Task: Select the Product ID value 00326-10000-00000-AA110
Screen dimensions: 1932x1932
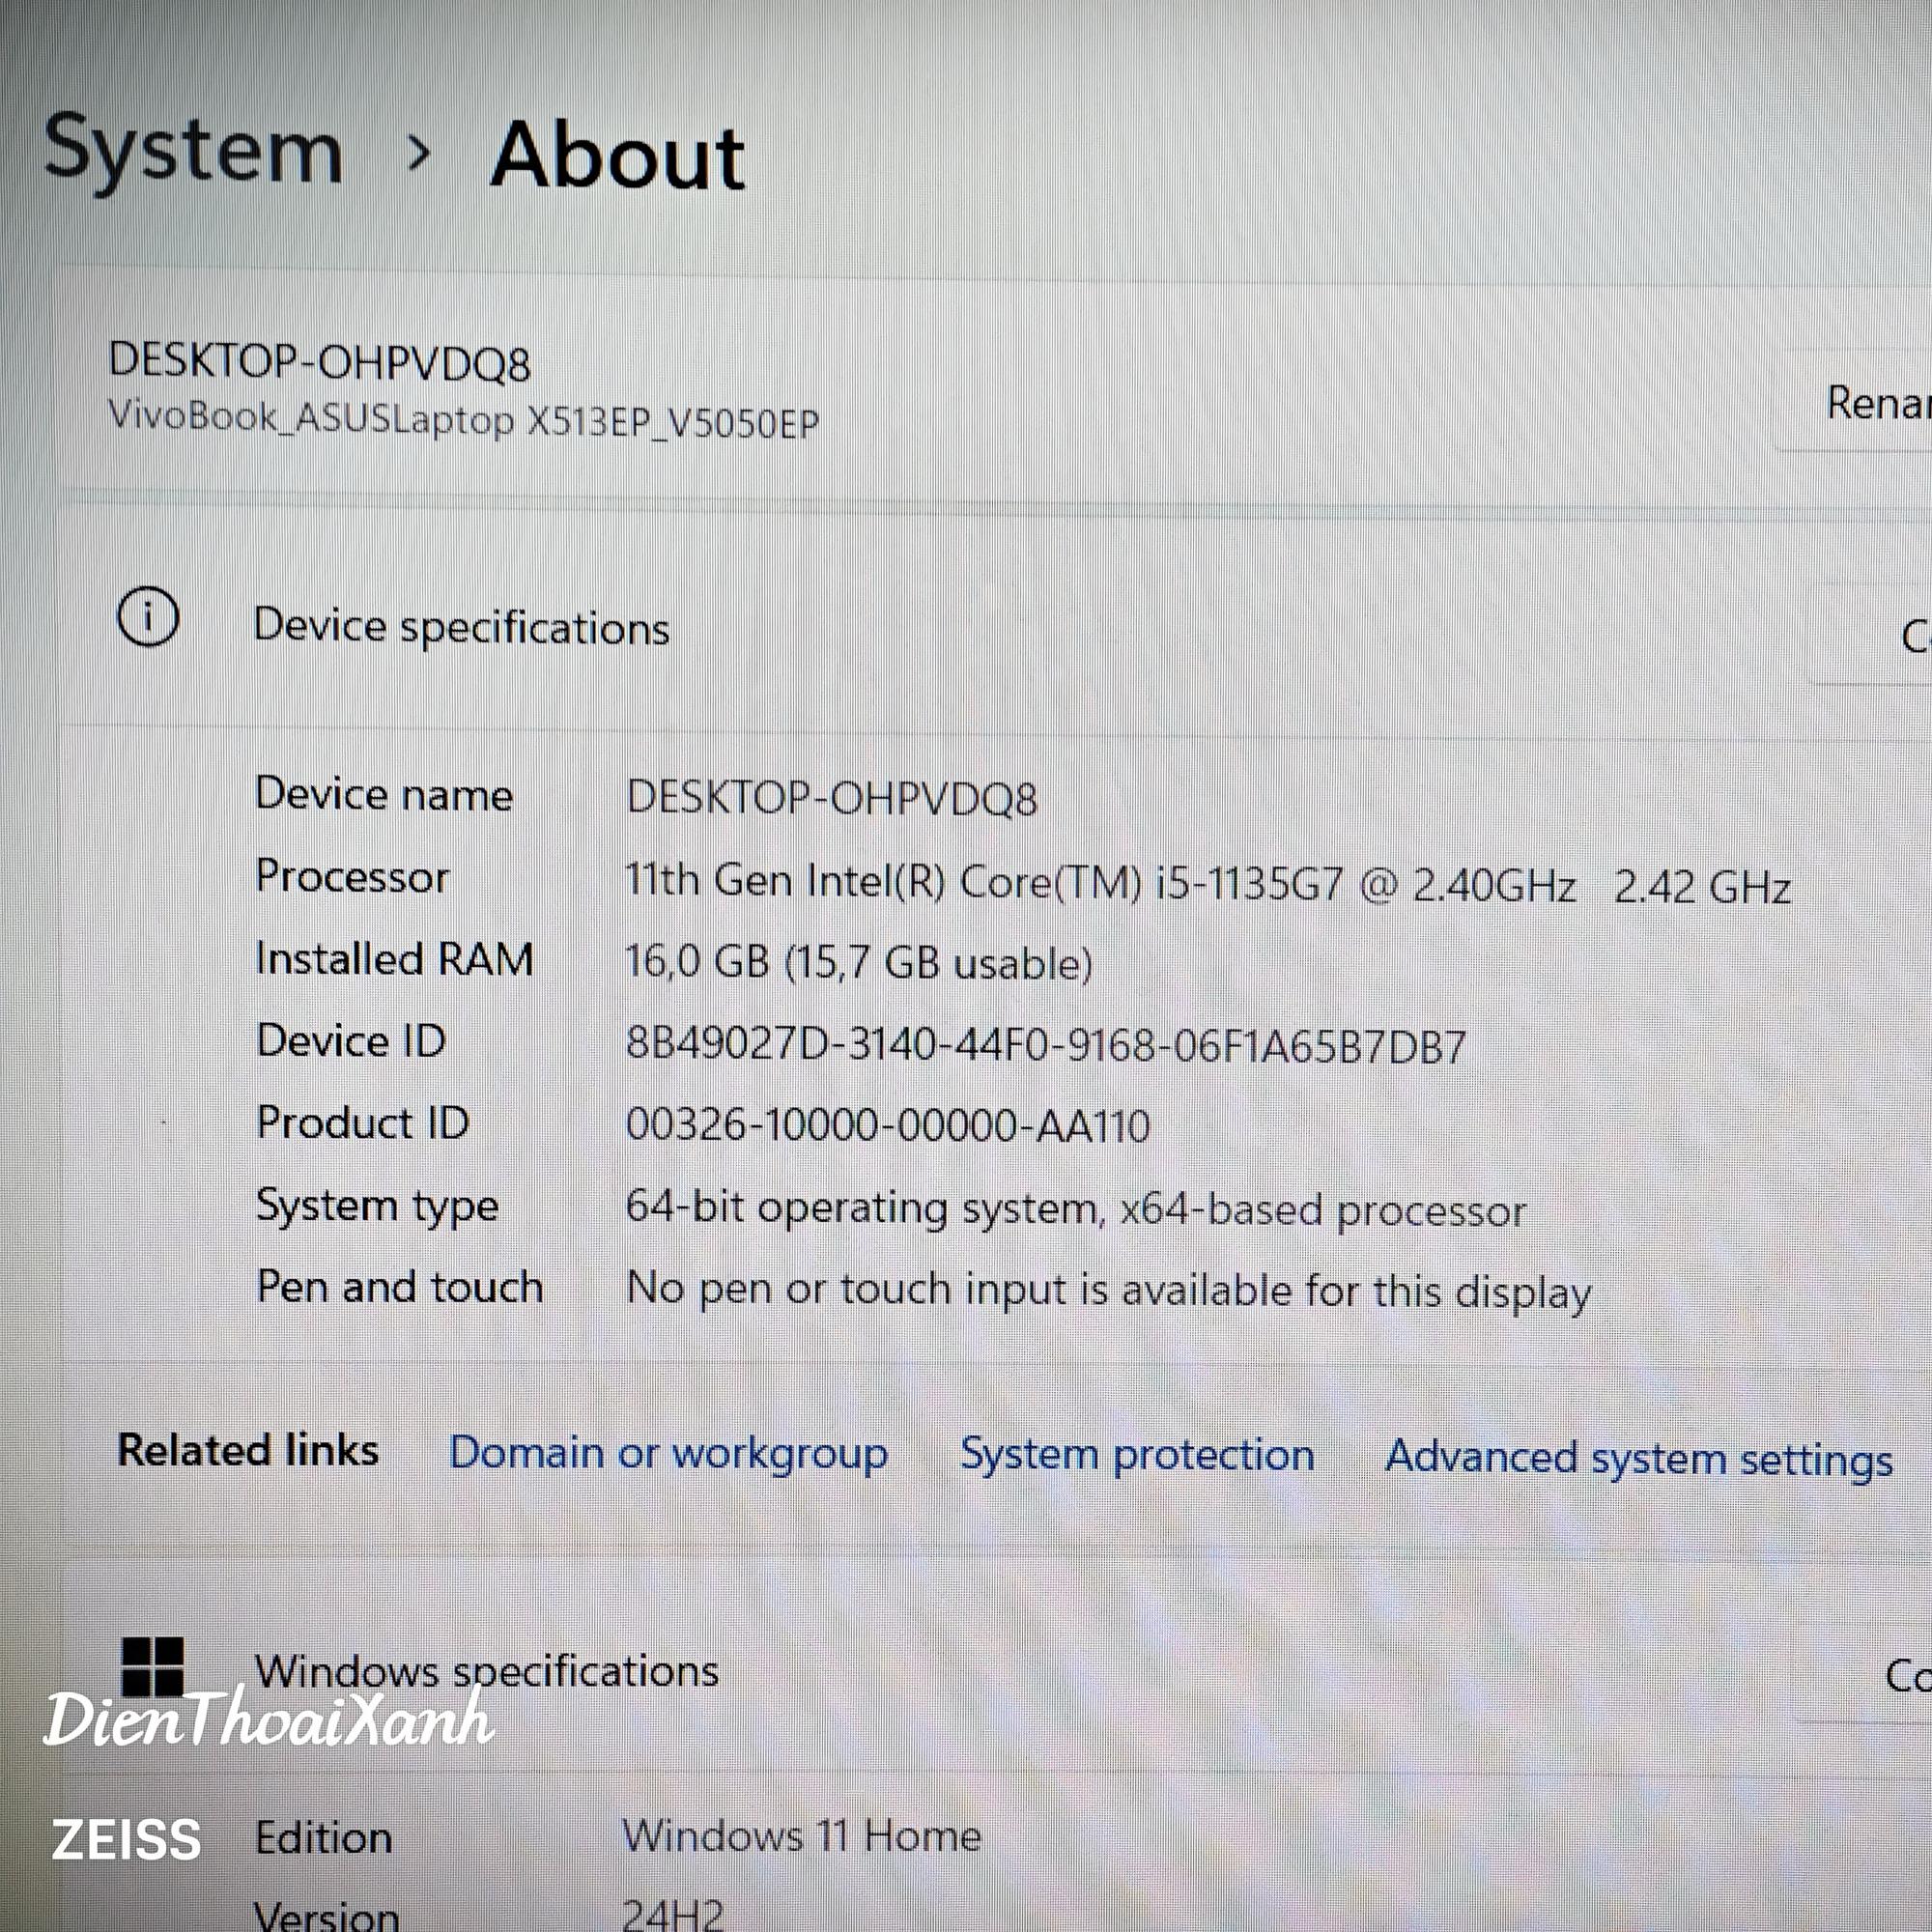Action: point(888,1127)
